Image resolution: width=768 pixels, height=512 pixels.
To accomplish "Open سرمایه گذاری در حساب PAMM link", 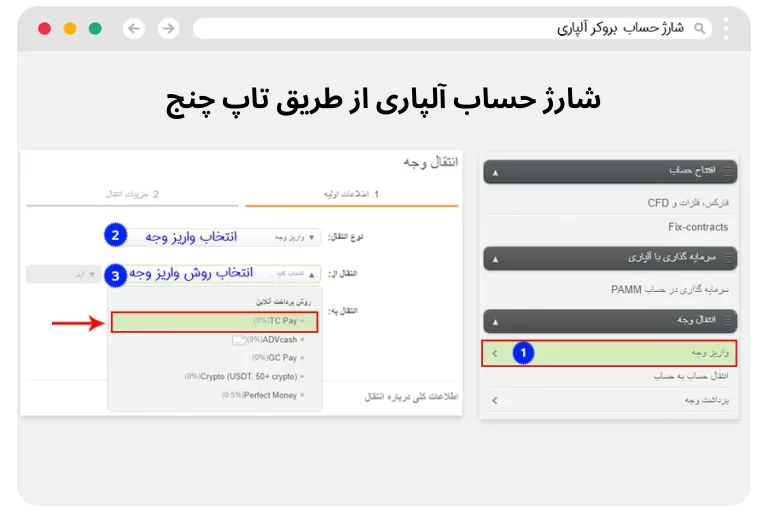I will coord(670,290).
